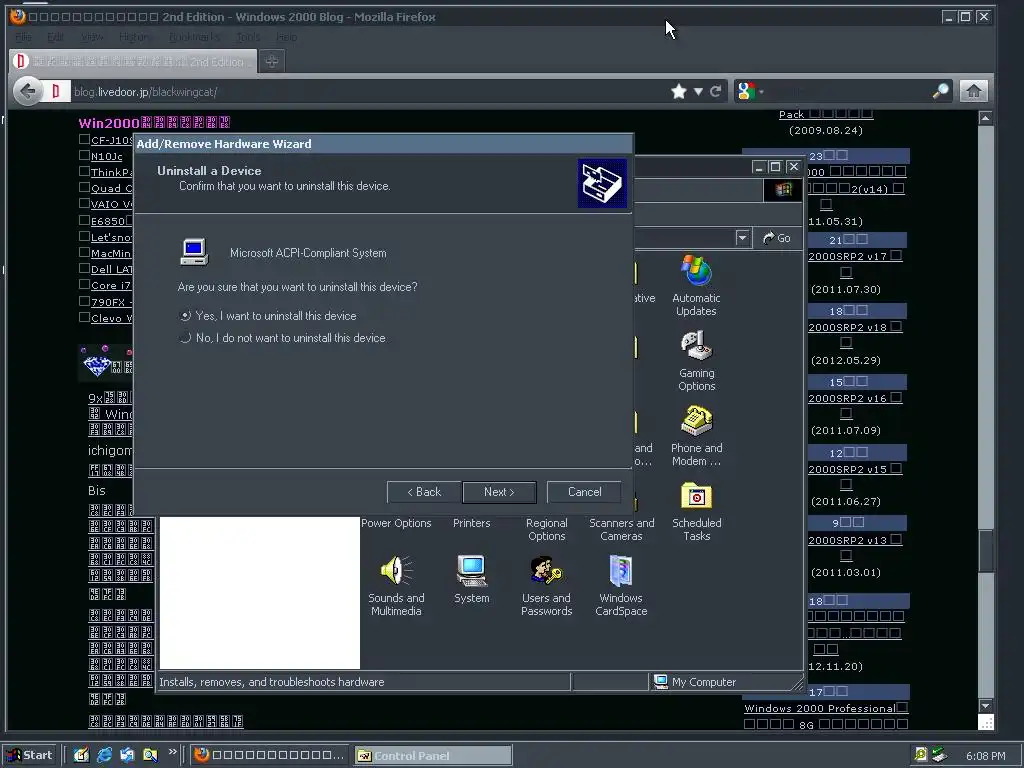
Task: Open the MacMin blog link
Action: (111, 253)
